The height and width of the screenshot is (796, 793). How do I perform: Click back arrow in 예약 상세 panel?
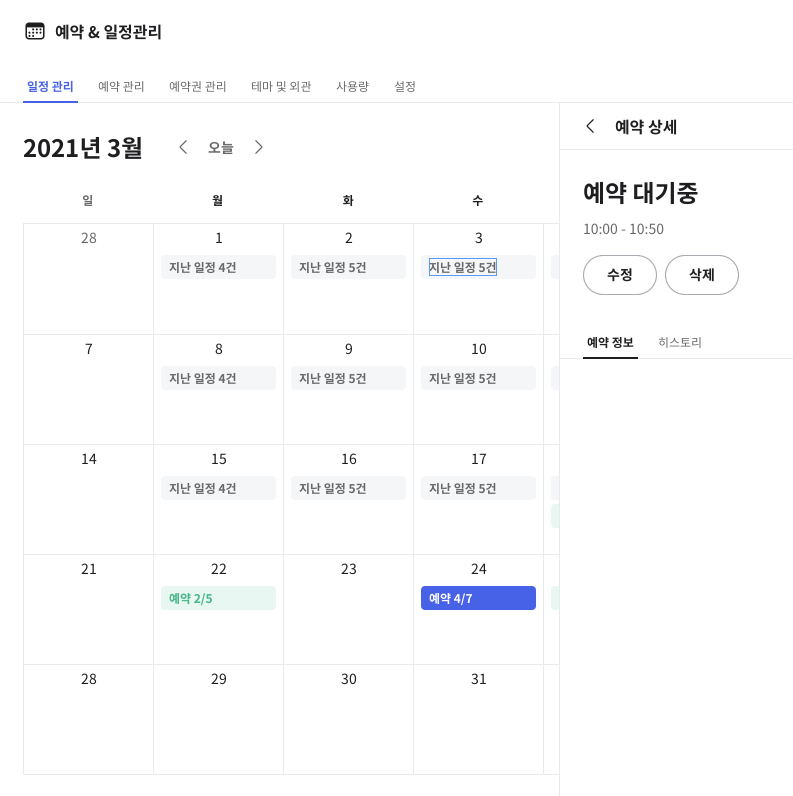[x=590, y=126]
